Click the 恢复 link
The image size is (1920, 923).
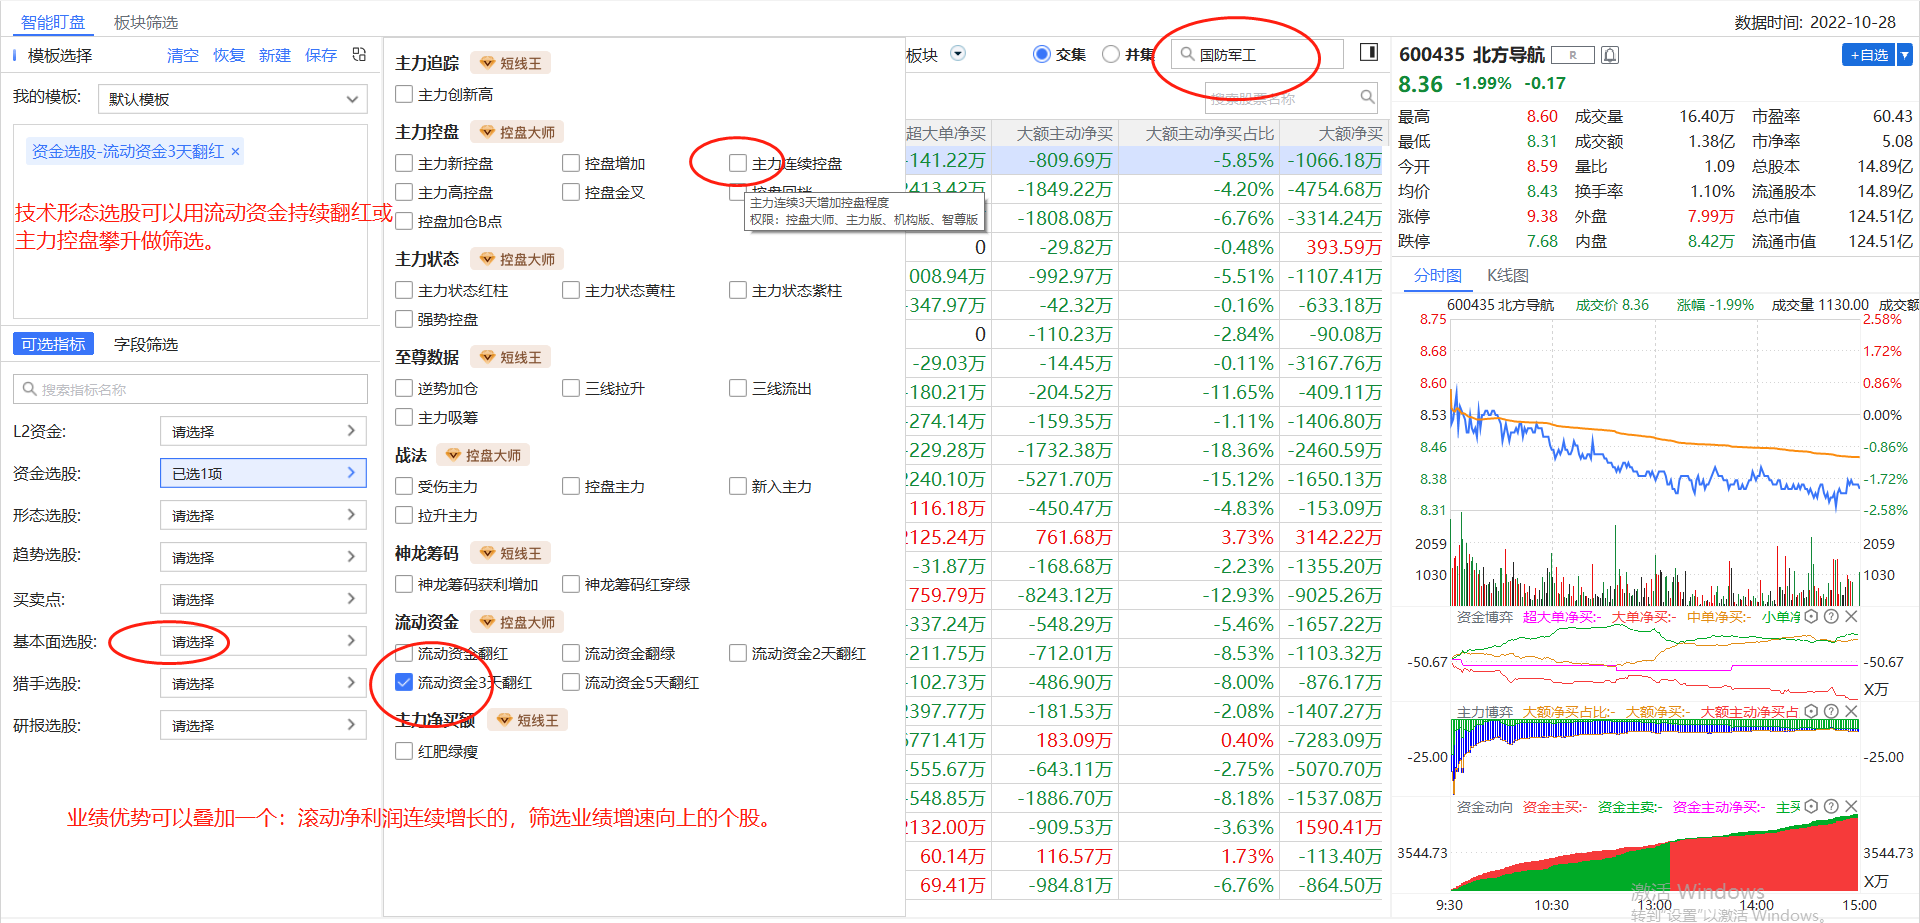(x=229, y=55)
